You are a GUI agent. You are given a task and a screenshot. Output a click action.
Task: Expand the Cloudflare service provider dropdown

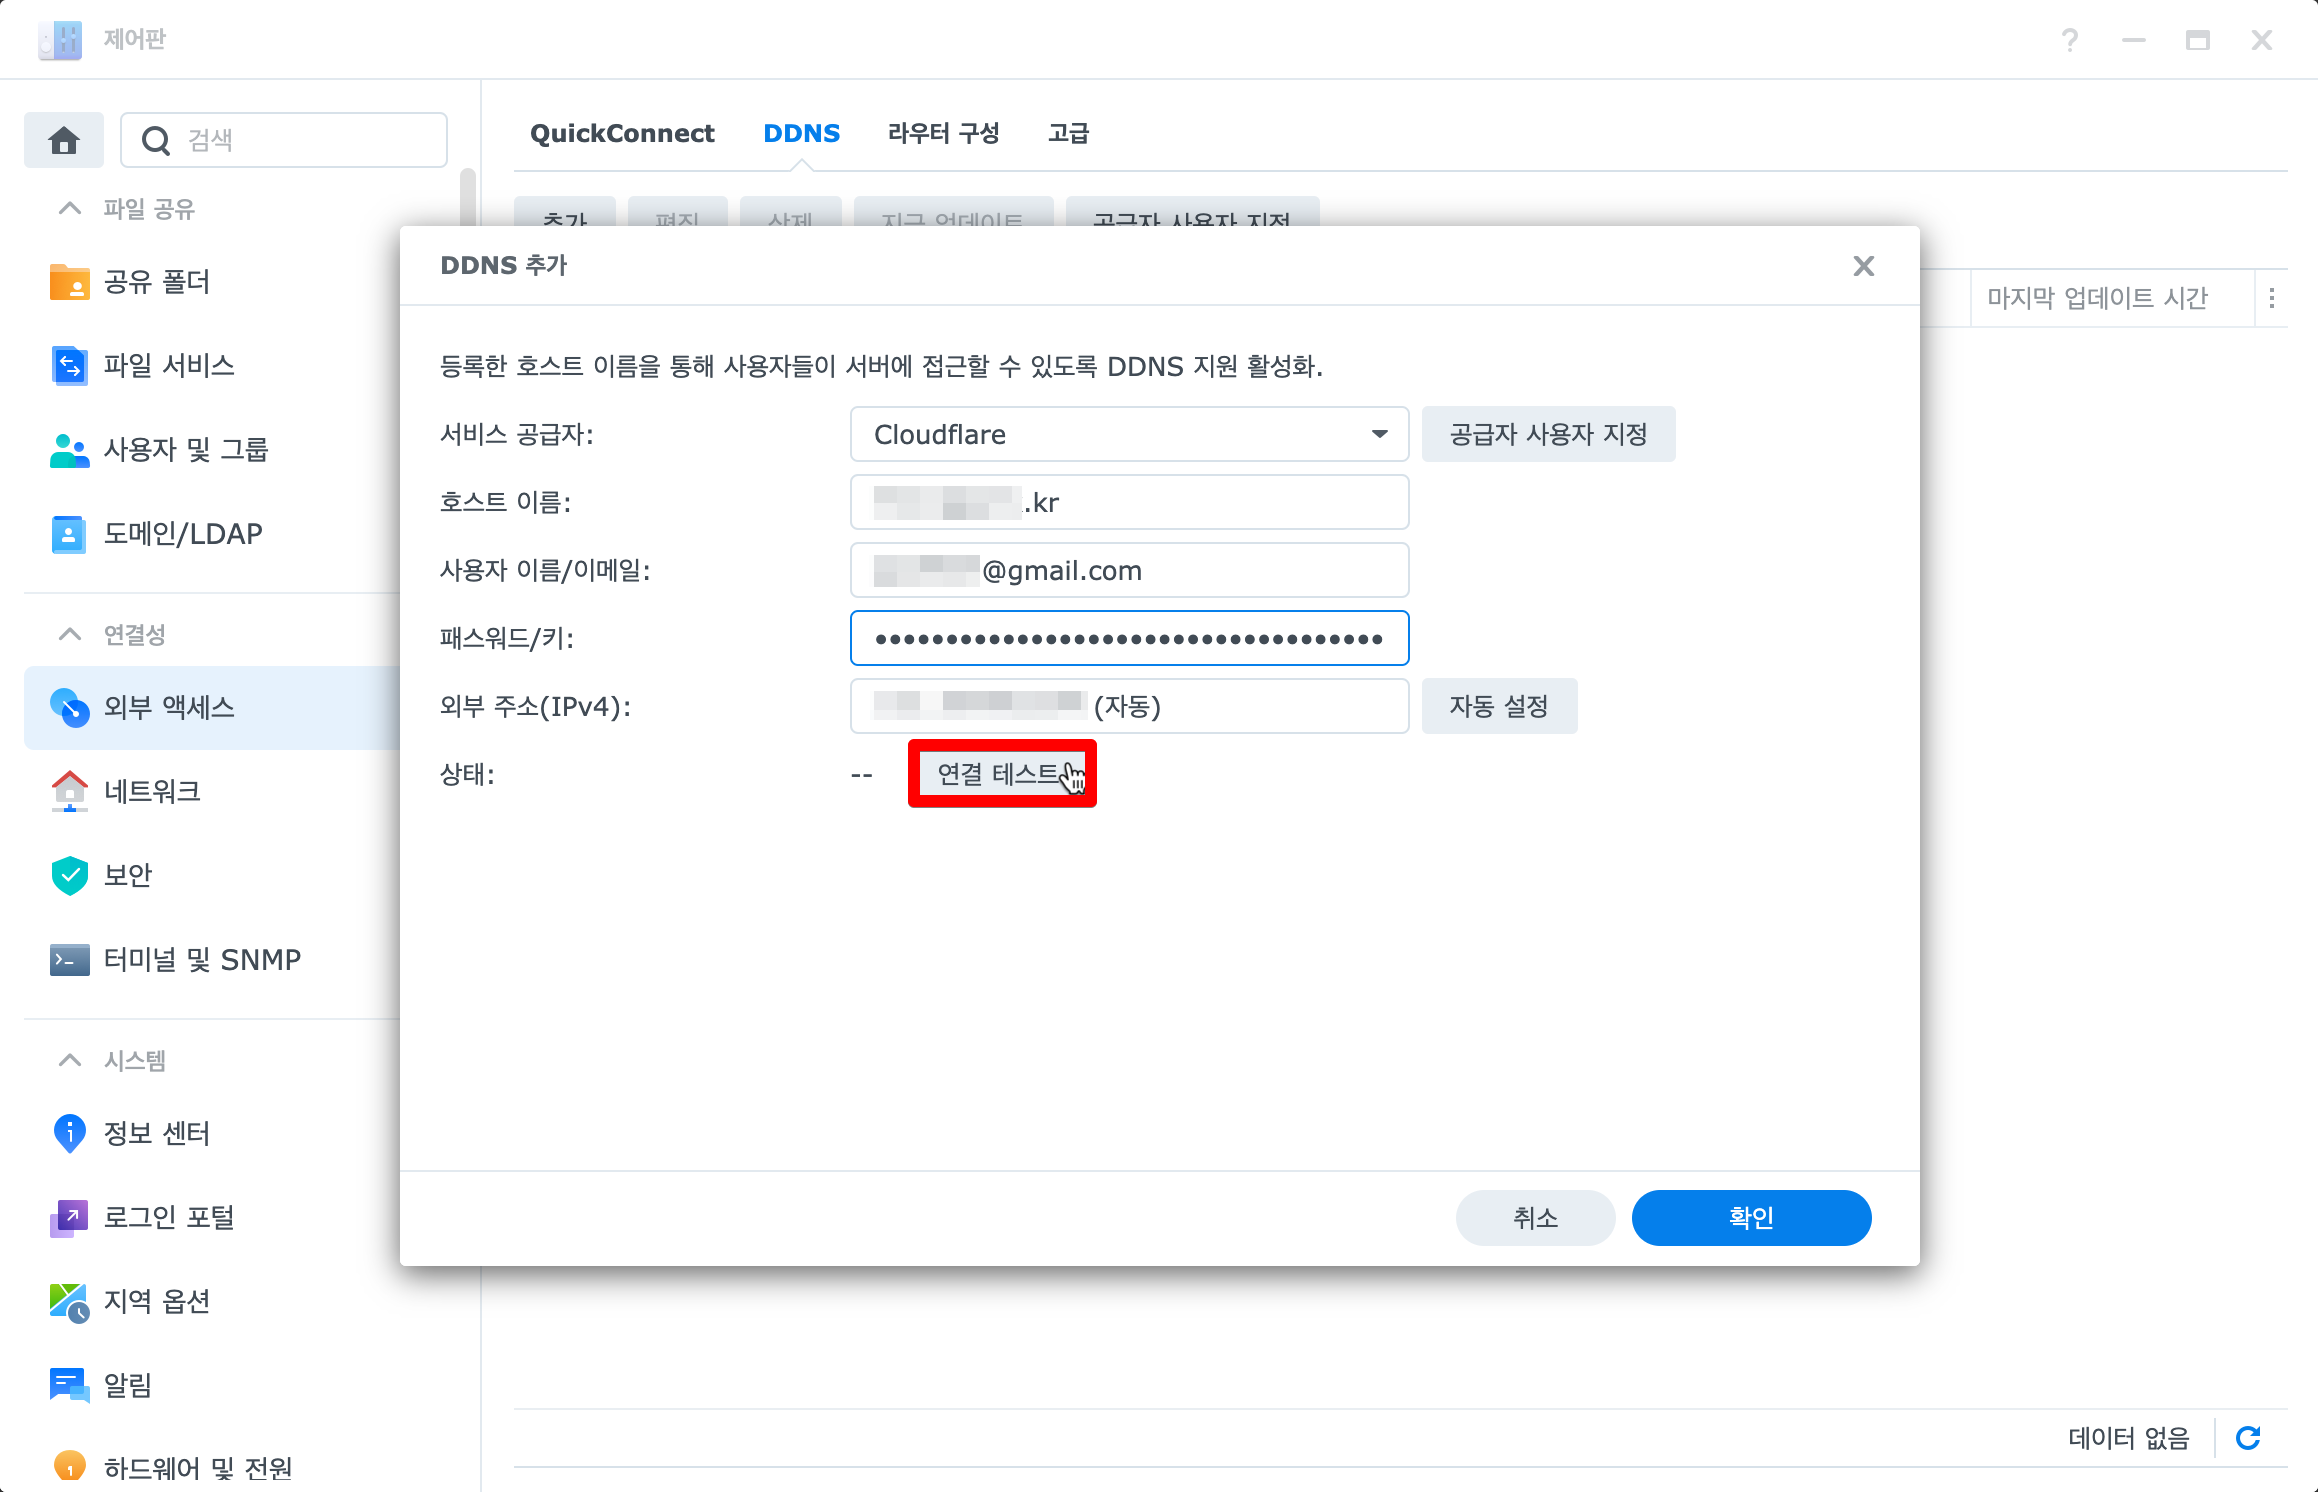1379,434
